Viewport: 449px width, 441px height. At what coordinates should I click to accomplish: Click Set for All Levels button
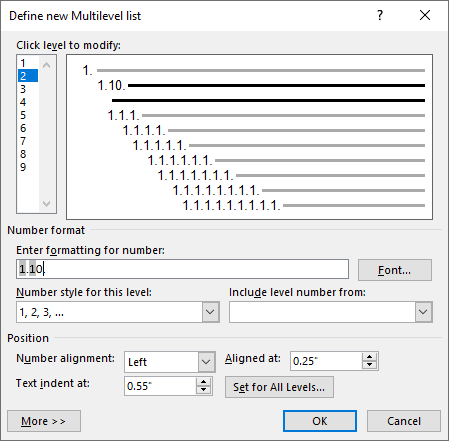click(279, 387)
